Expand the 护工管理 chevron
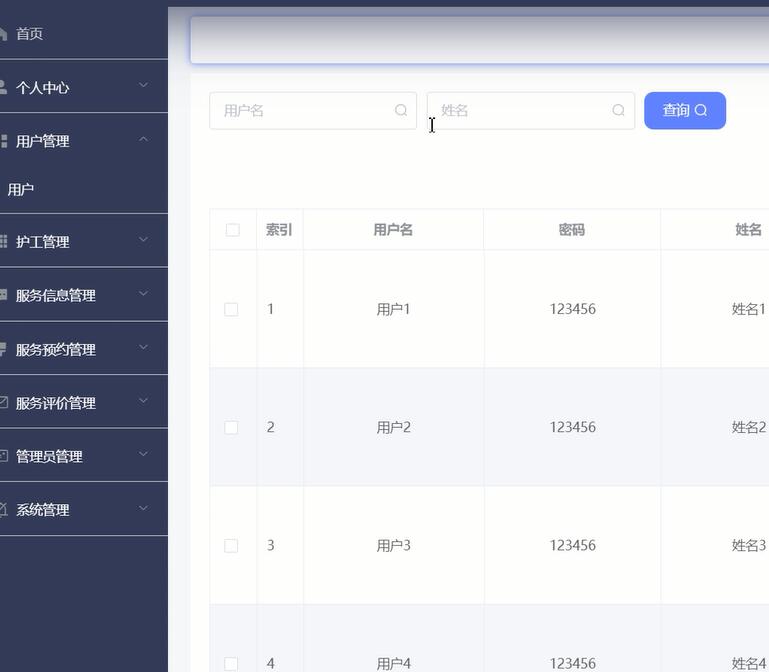Screen dimensions: 769x672 pos(143,240)
